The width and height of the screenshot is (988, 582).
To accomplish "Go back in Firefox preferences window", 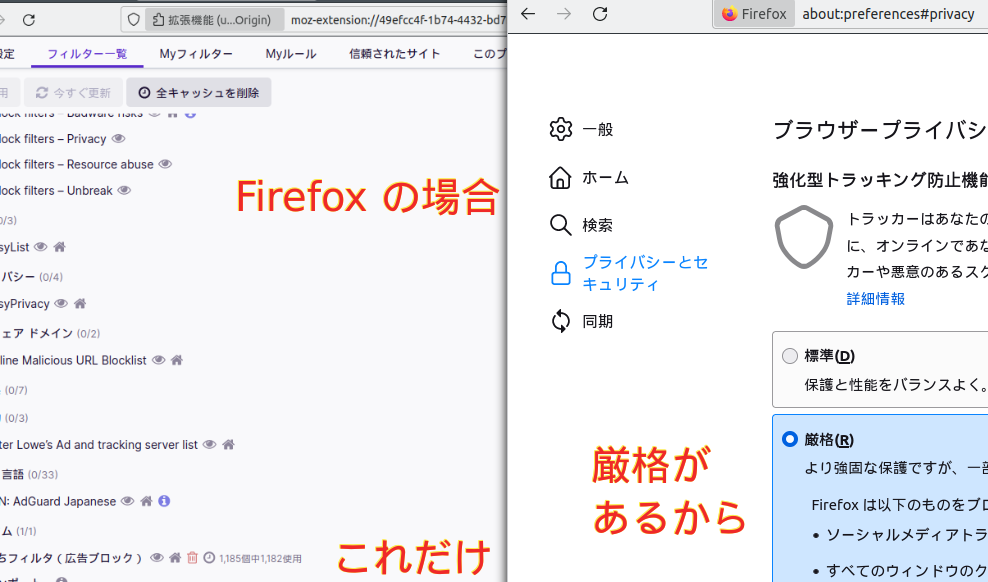I will click(x=528, y=14).
